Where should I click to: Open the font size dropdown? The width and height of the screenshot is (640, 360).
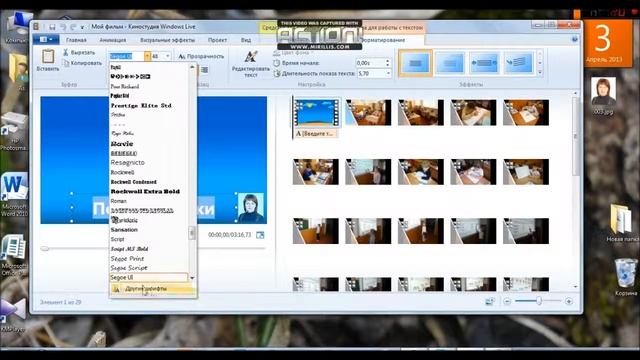coord(168,56)
